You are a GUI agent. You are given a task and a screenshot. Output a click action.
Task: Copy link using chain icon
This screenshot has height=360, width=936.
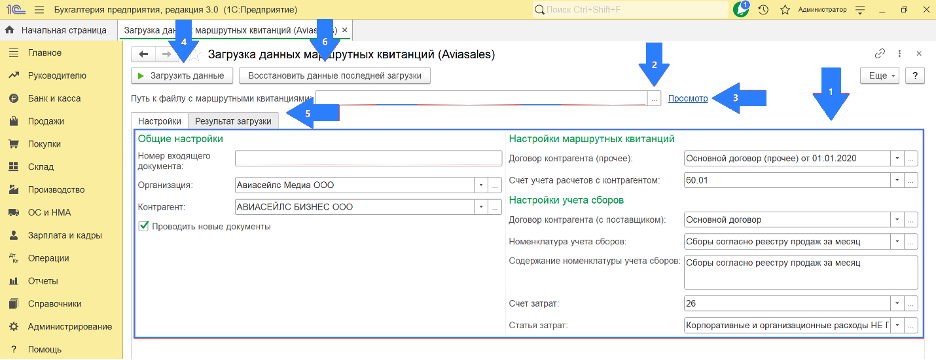879,54
